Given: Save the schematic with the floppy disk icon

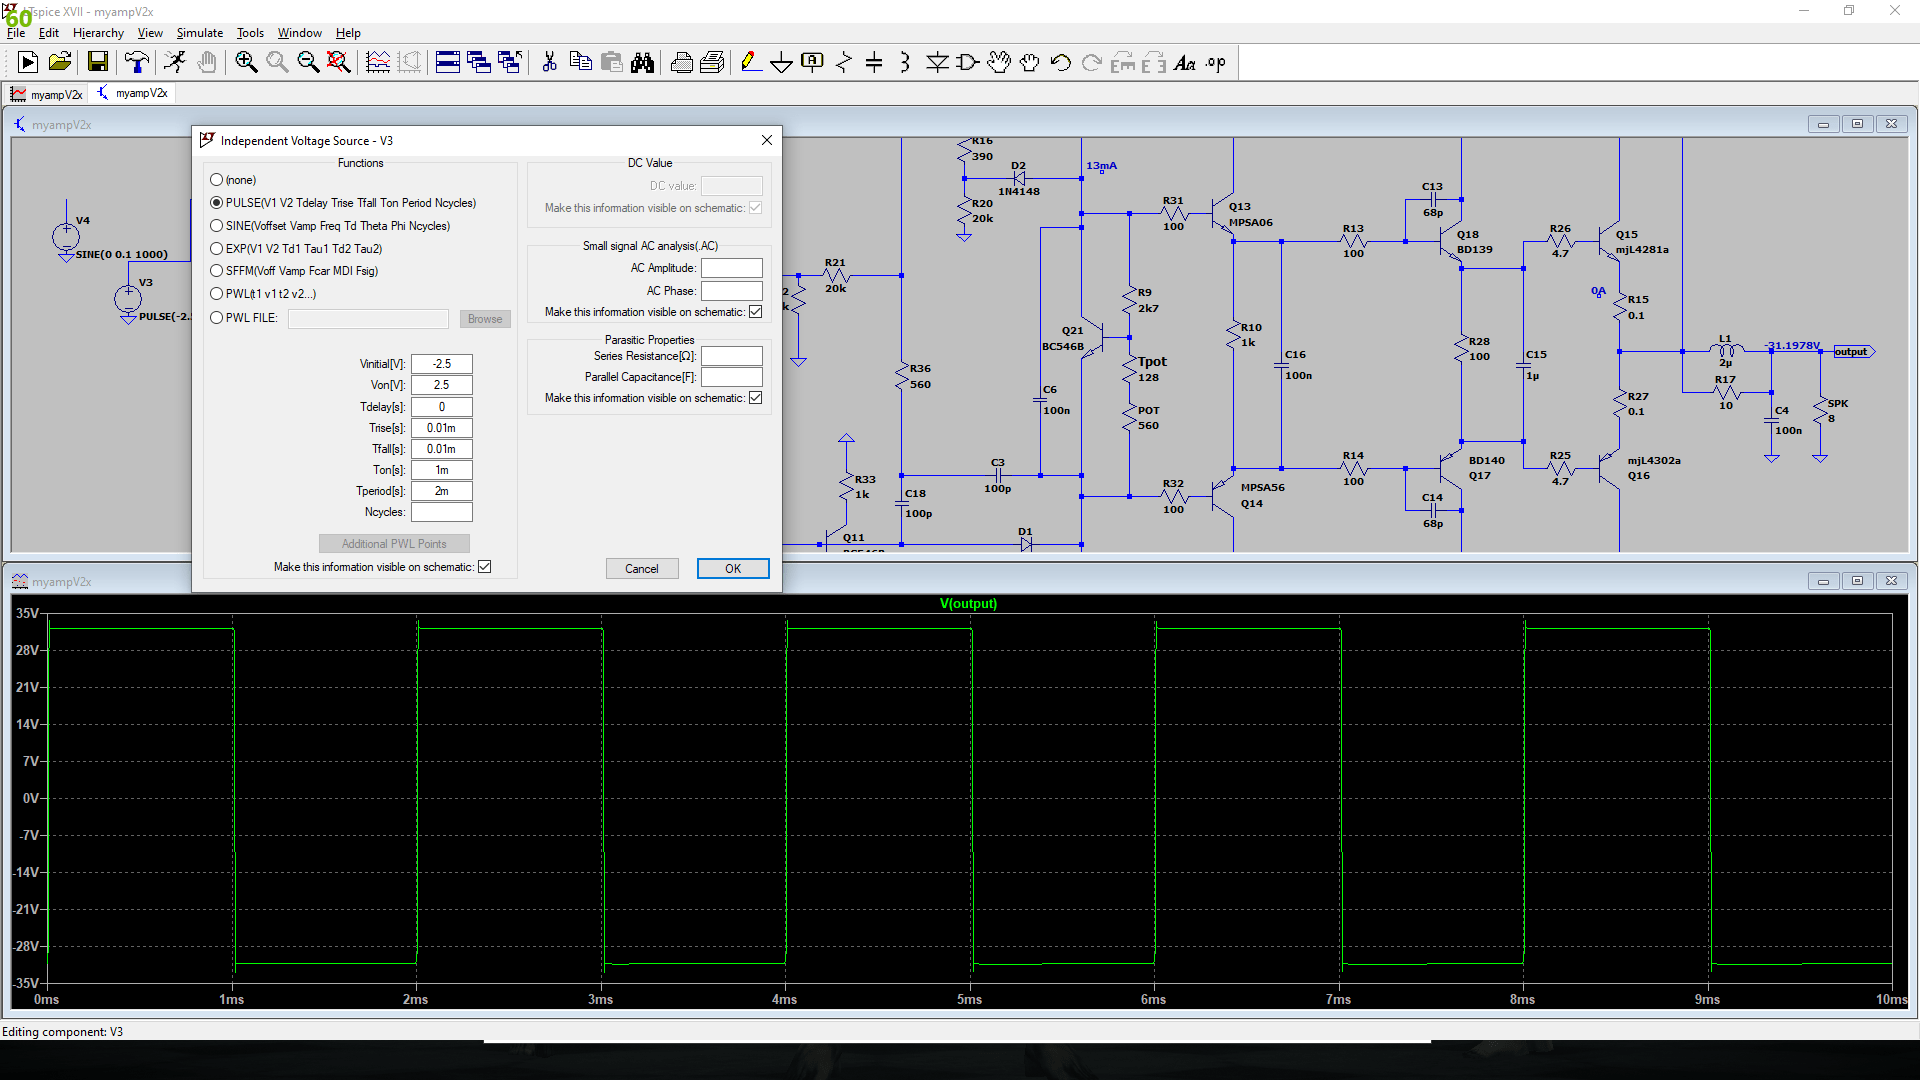Looking at the screenshot, I should click(x=97, y=63).
